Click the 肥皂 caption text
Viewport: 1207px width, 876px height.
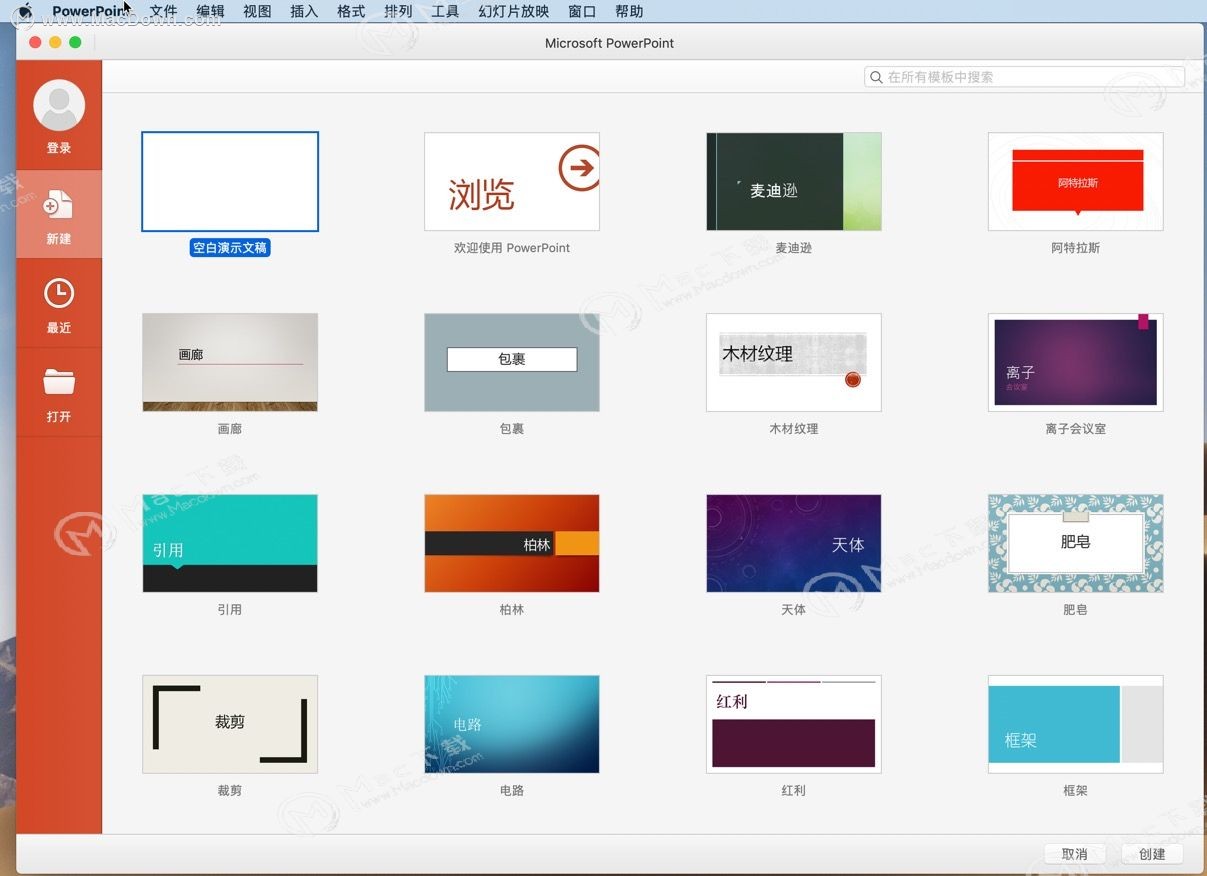pos(1076,609)
